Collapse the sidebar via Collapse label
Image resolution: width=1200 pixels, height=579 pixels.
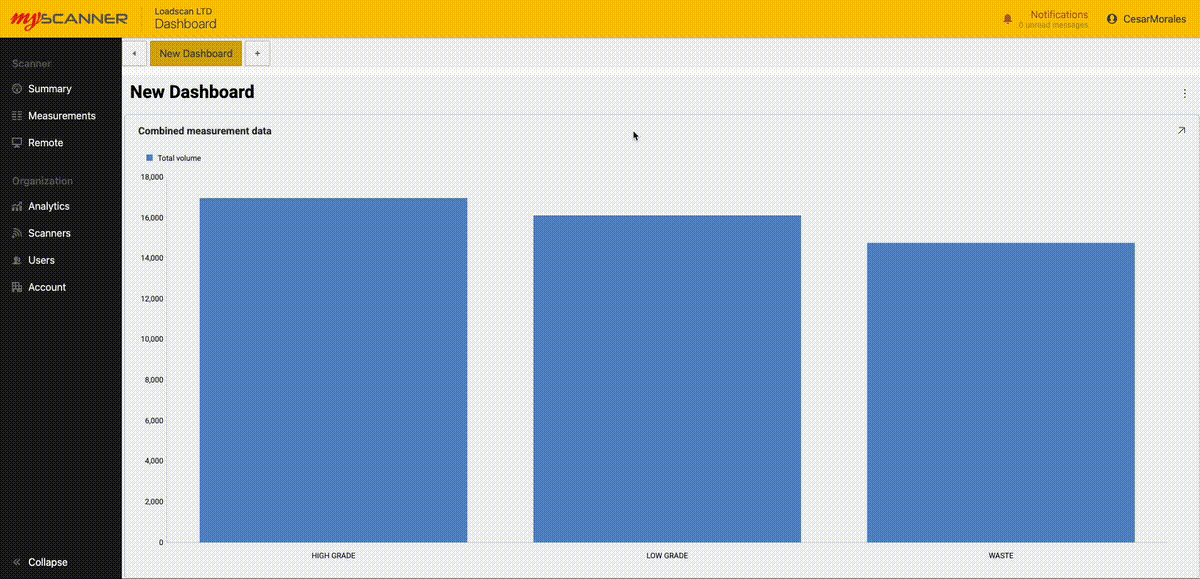[x=48, y=562]
